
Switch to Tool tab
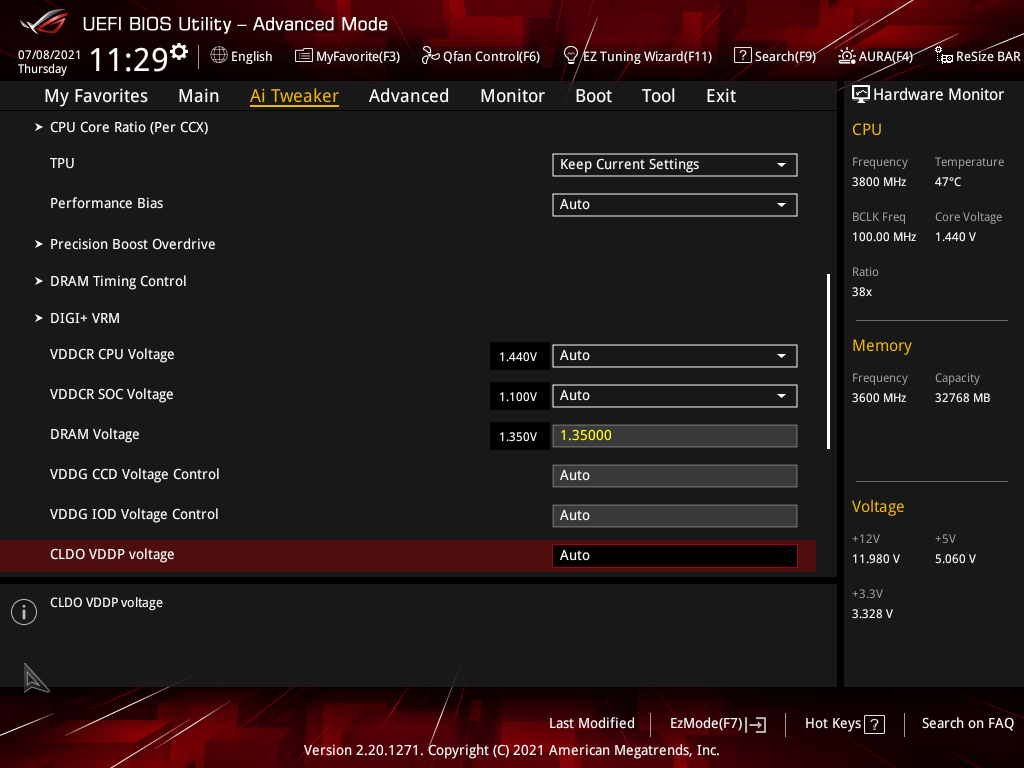[x=658, y=96]
